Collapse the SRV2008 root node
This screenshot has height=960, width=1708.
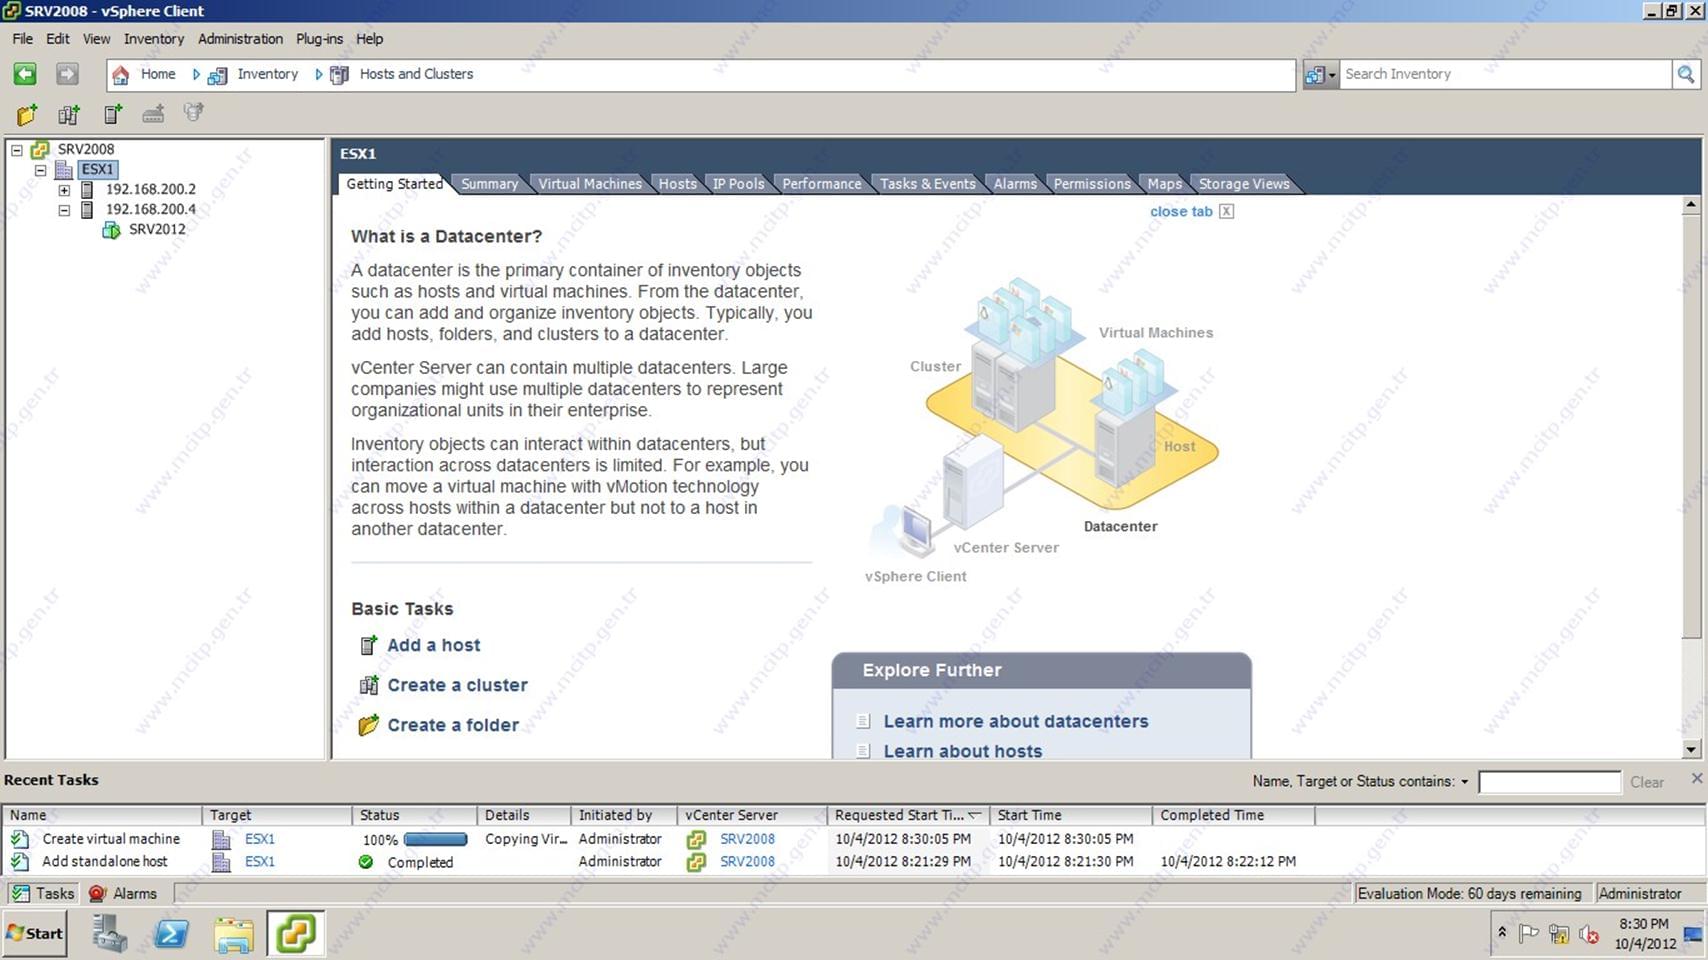tap(17, 150)
